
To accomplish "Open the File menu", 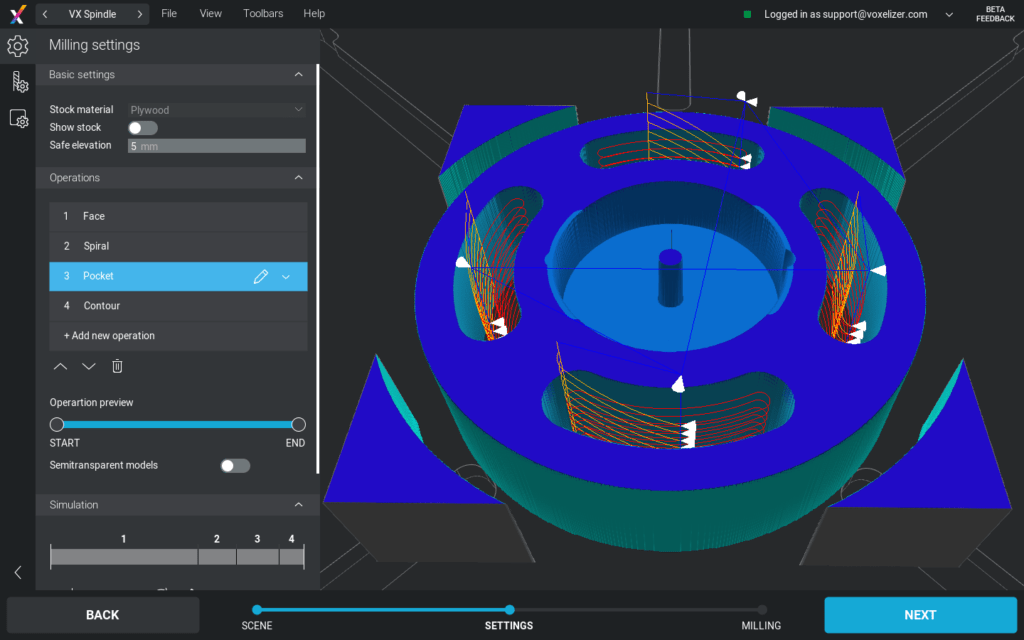I will [169, 13].
